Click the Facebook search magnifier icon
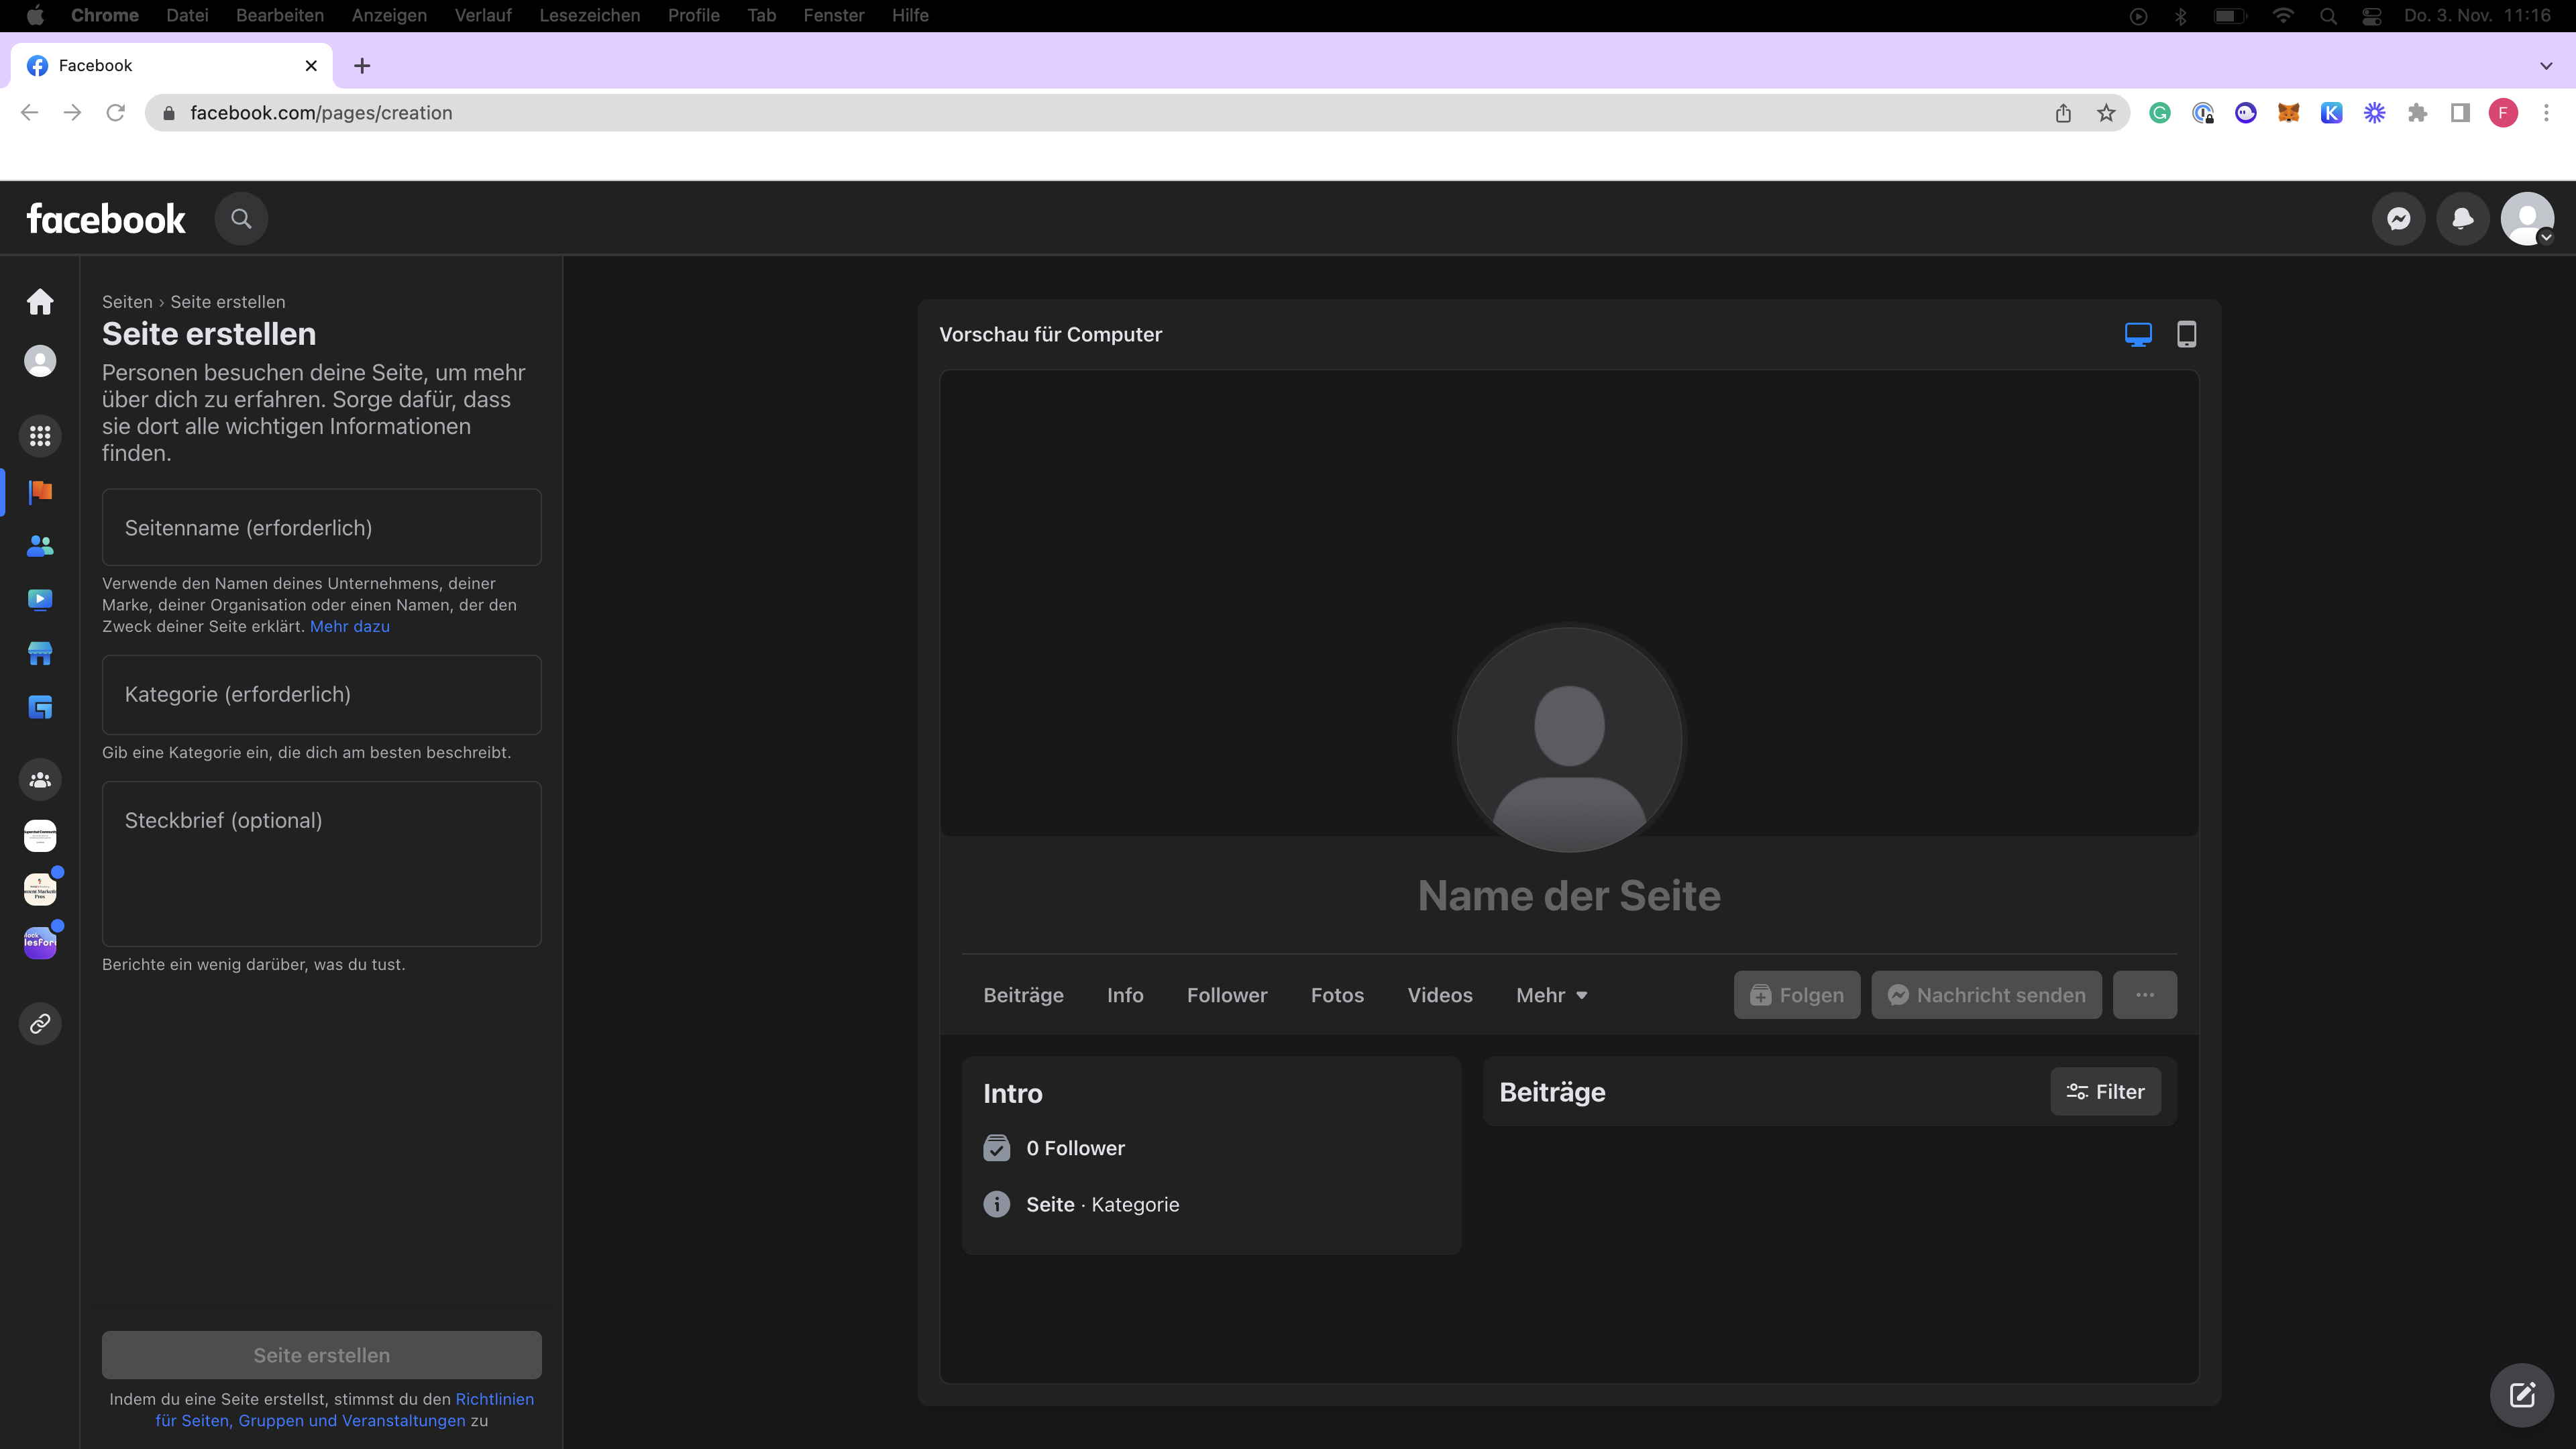Viewport: 2576px width, 1449px height. [241, 219]
